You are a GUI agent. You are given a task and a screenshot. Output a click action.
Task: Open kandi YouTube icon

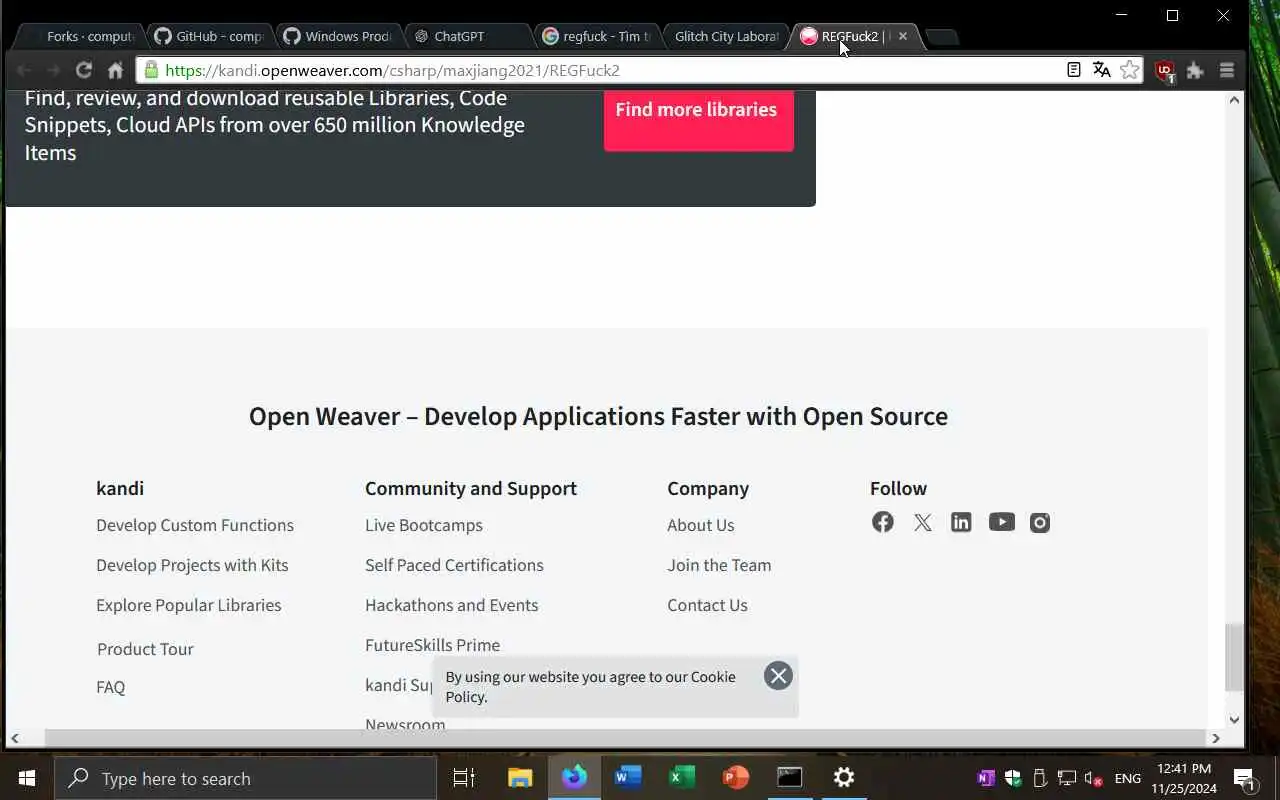click(1001, 522)
